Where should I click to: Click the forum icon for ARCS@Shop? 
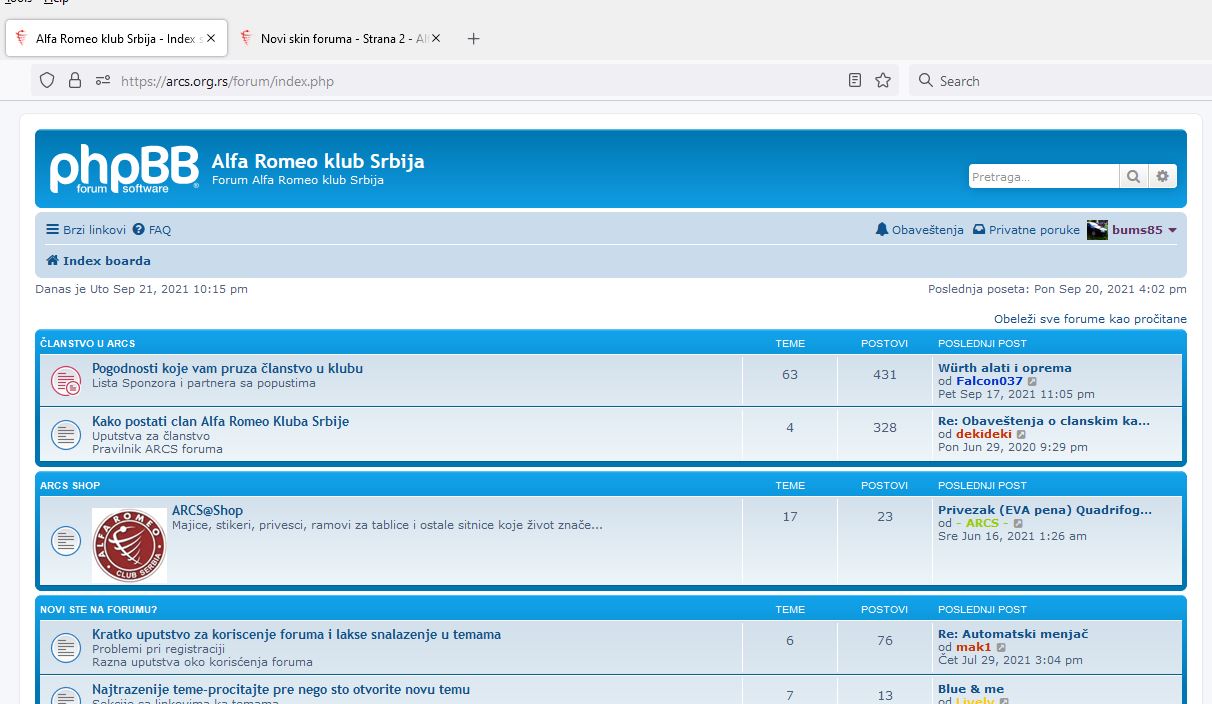click(66, 541)
